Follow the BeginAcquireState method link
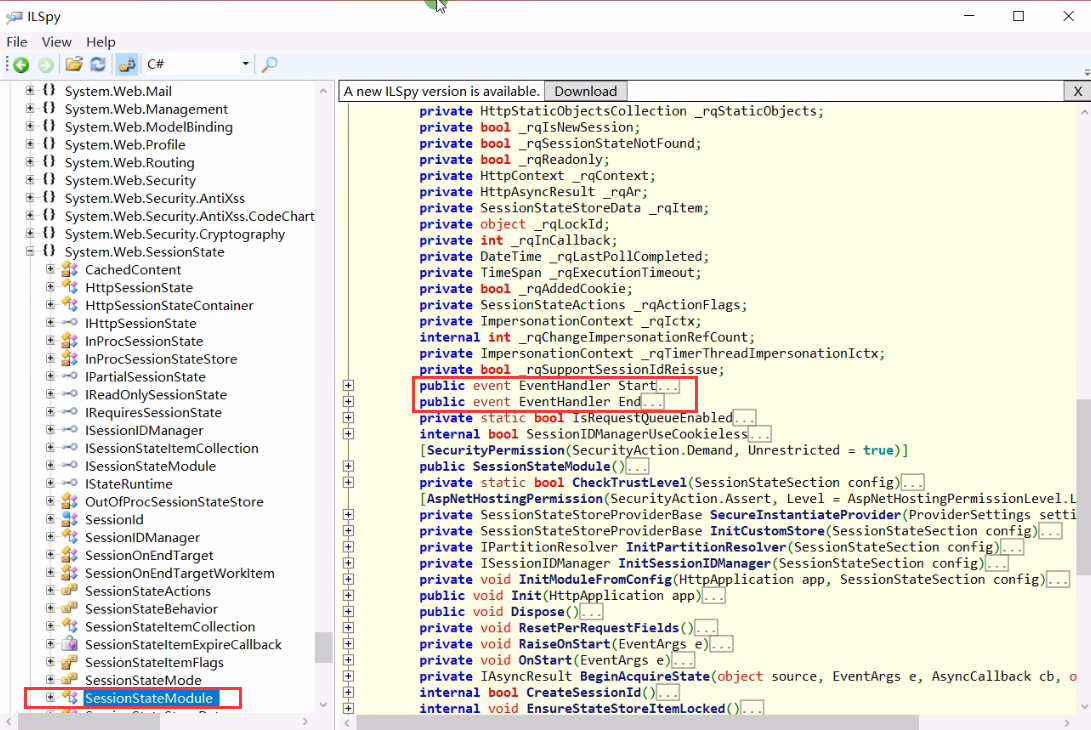Screen dimensions: 1091x730 pyautogui.click(x=645, y=676)
